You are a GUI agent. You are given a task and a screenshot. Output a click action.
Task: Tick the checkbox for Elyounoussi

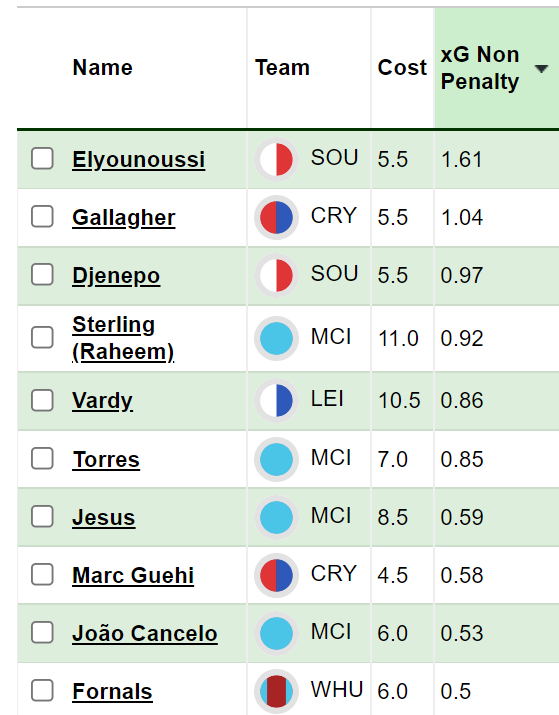click(x=42, y=159)
